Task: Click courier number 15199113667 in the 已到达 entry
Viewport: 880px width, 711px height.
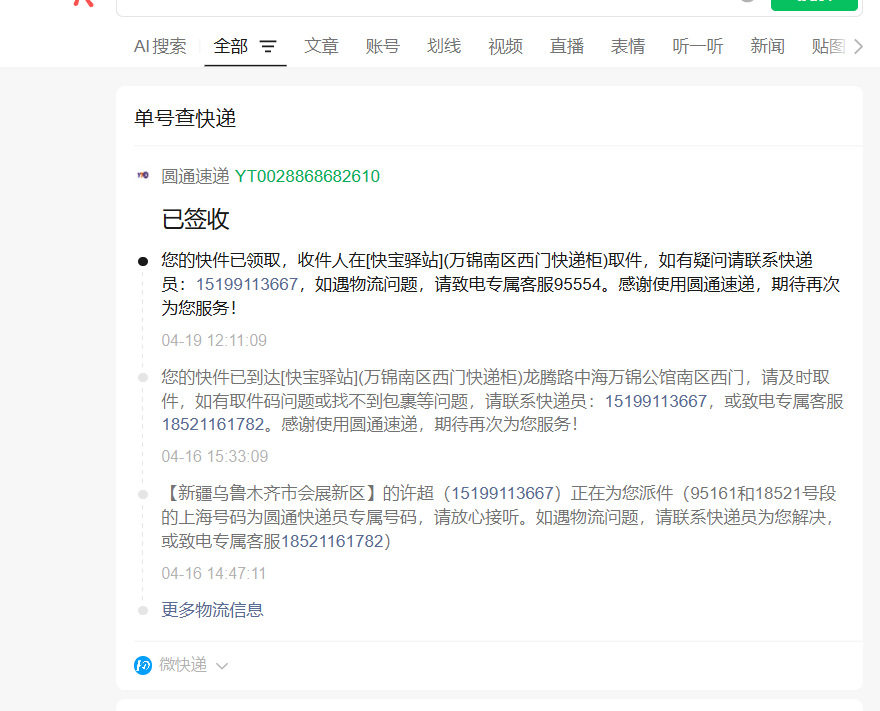Action: 656,401
